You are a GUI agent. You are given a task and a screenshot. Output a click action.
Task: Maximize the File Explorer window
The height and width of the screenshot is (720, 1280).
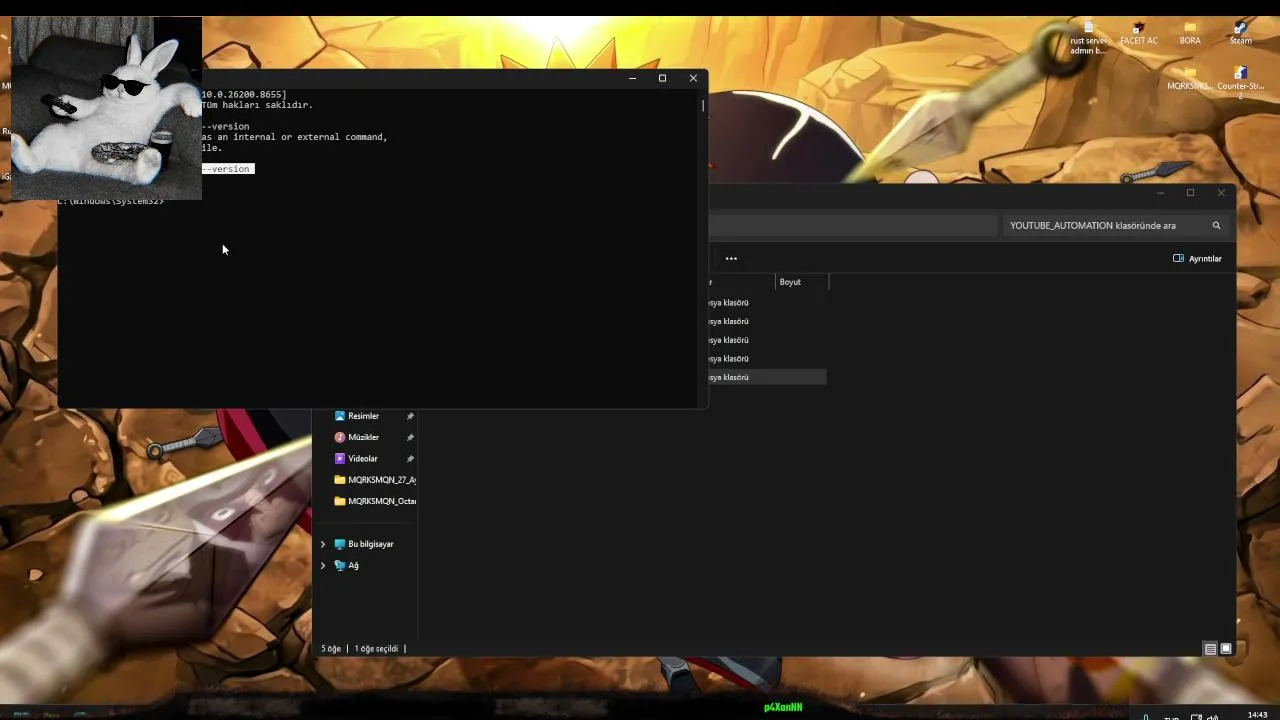coord(1190,193)
